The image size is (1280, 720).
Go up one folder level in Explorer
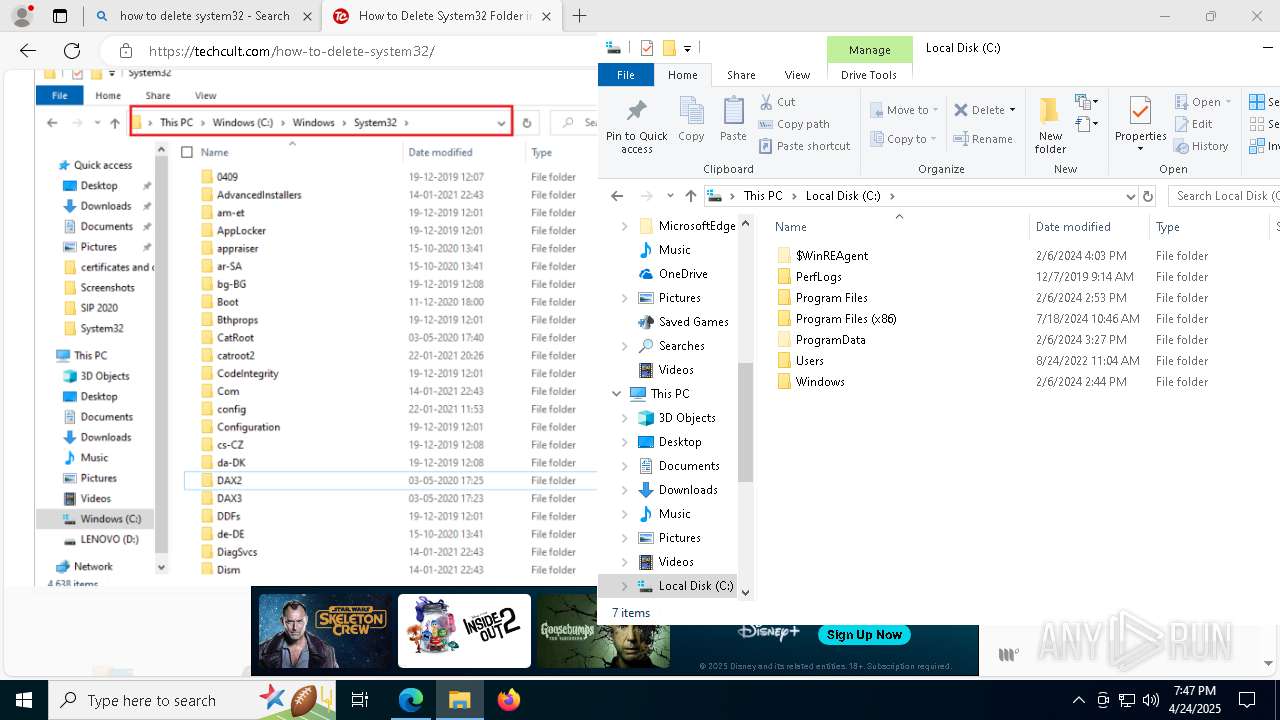pos(690,196)
